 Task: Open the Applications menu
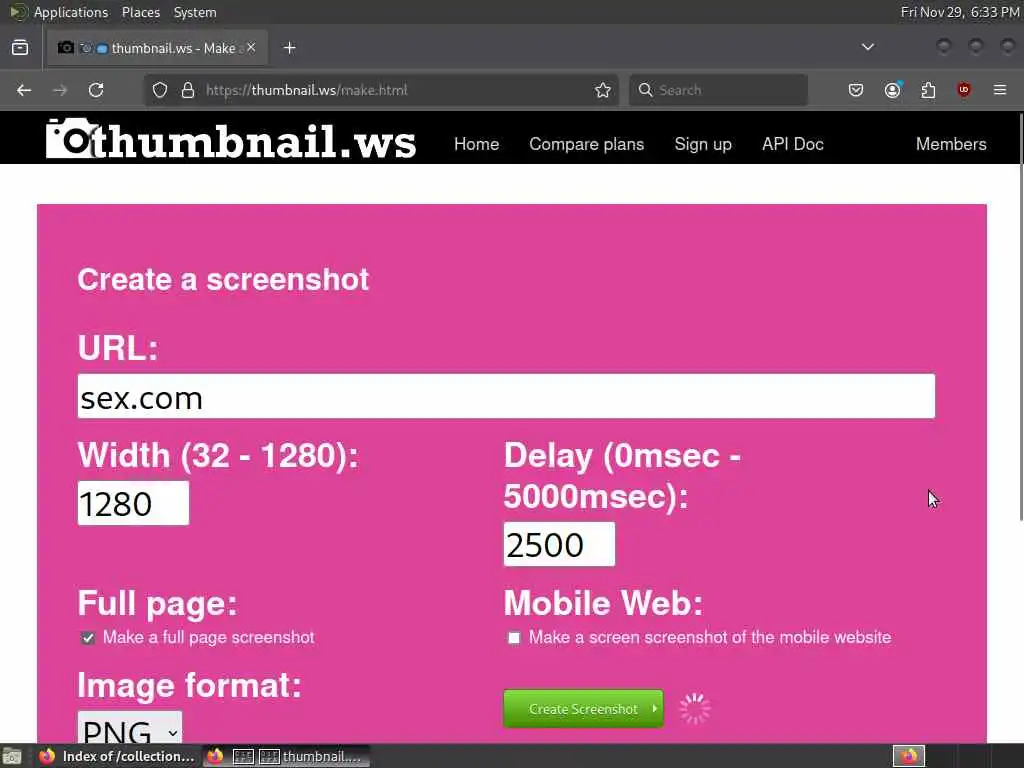pyautogui.click(x=71, y=12)
